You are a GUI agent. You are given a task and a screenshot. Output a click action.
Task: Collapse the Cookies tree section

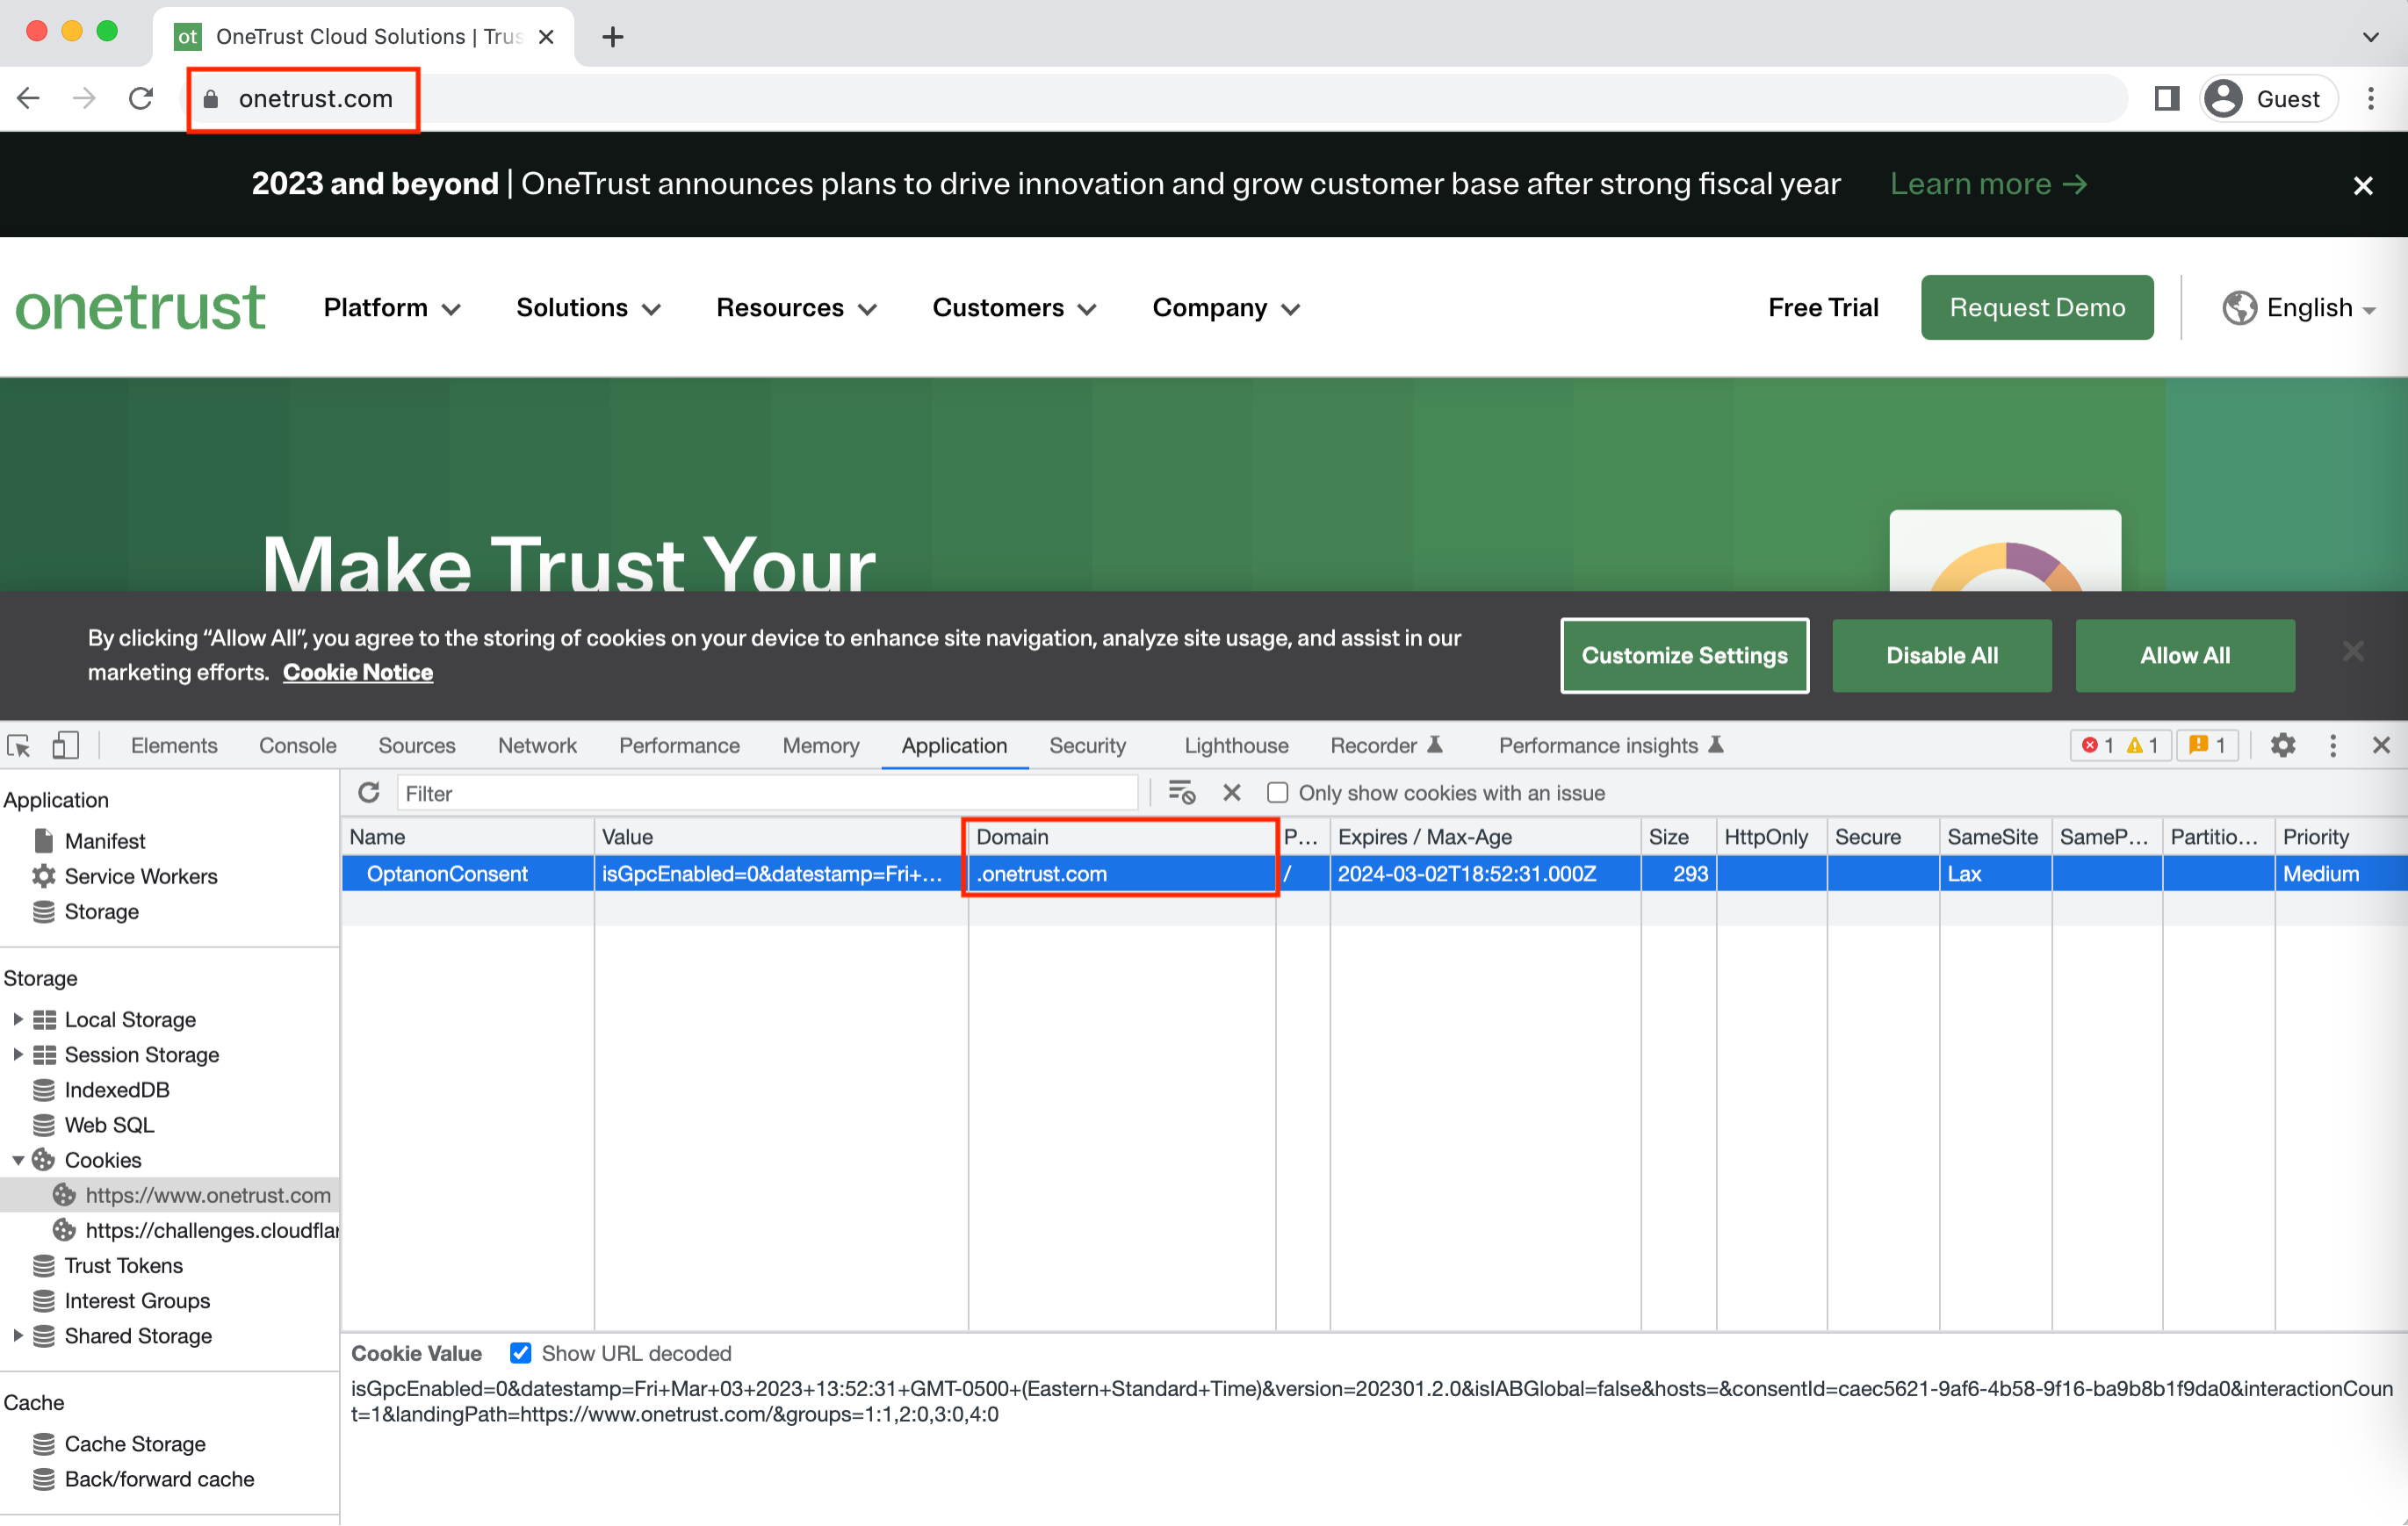click(x=17, y=1160)
